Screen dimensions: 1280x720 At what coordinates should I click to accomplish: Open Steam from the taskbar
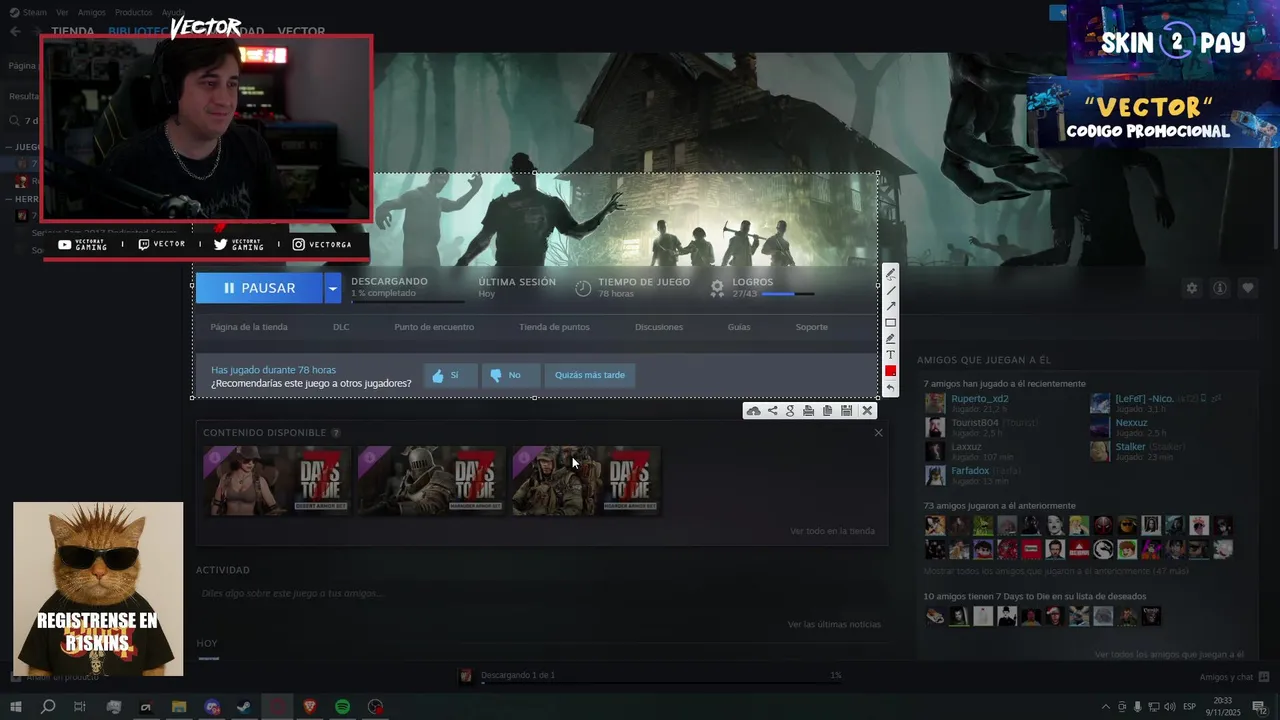(244, 707)
